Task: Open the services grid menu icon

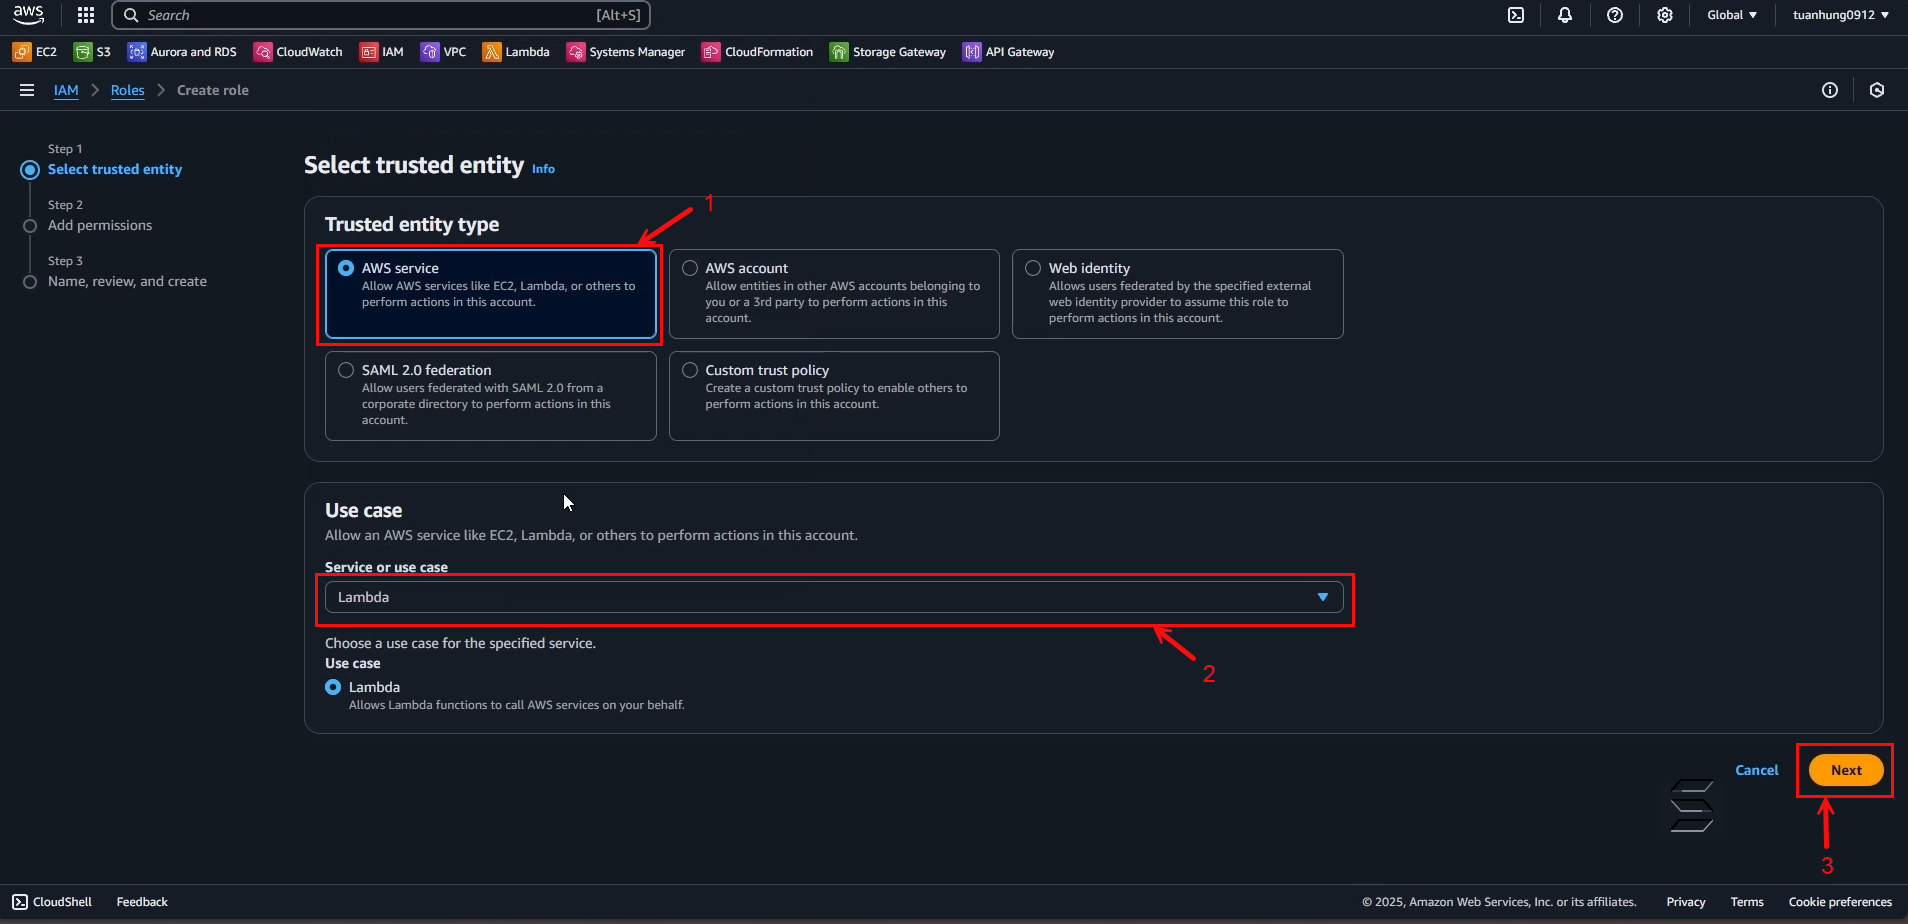Action: [86, 15]
